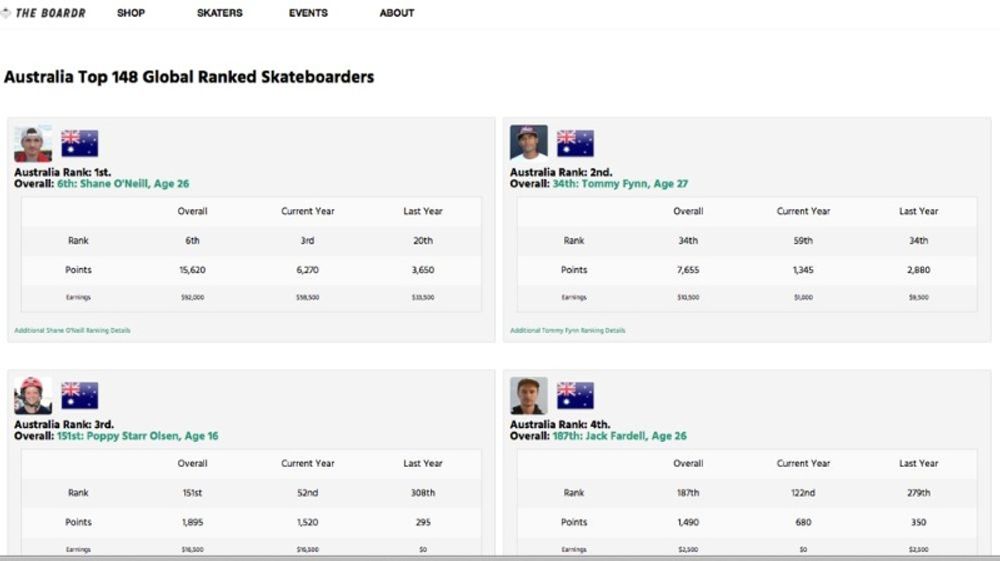Screen dimensions: 1000x561
Task: Click Australia flag in Tommy Fynn card
Action: click(x=575, y=143)
